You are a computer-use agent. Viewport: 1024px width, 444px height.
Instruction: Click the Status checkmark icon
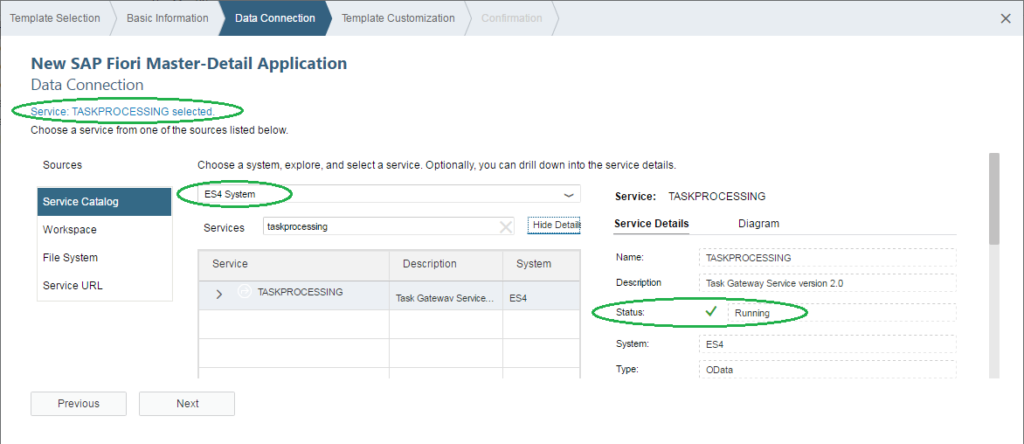coord(712,312)
